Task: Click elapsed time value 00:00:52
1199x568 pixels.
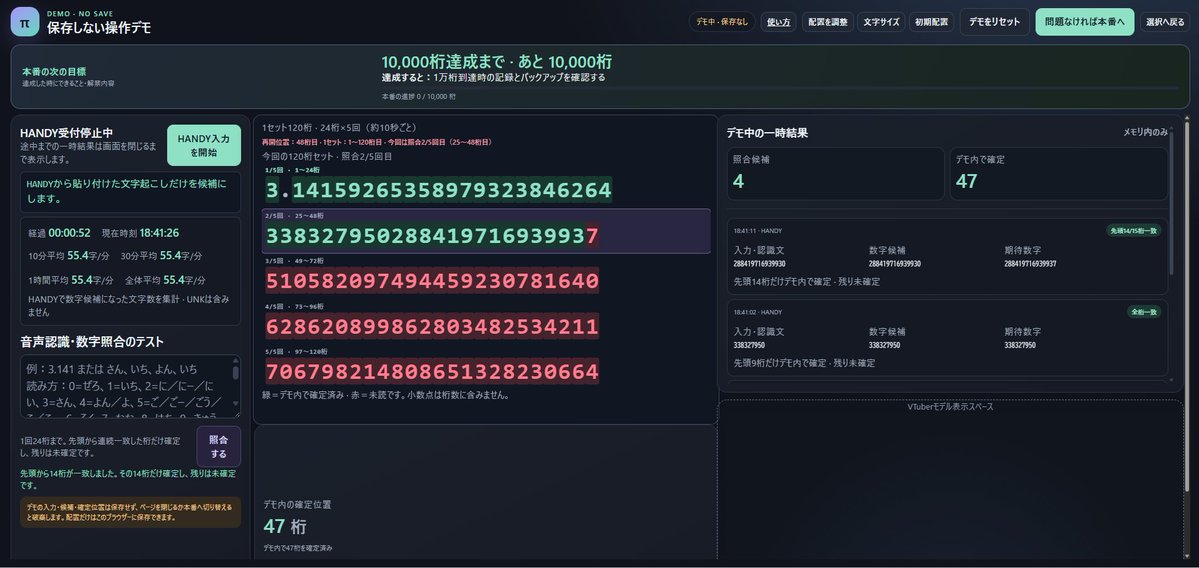Action: pos(70,232)
